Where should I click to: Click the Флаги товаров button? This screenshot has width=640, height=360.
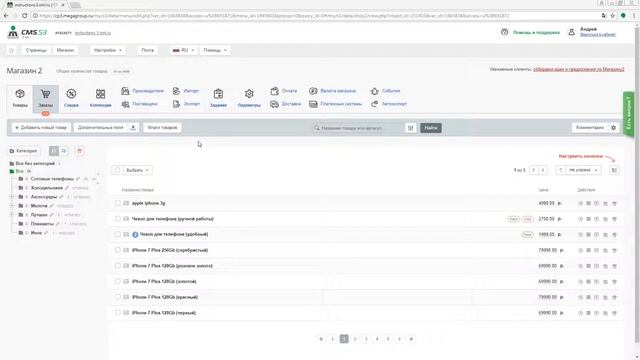pyautogui.click(x=162, y=128)
